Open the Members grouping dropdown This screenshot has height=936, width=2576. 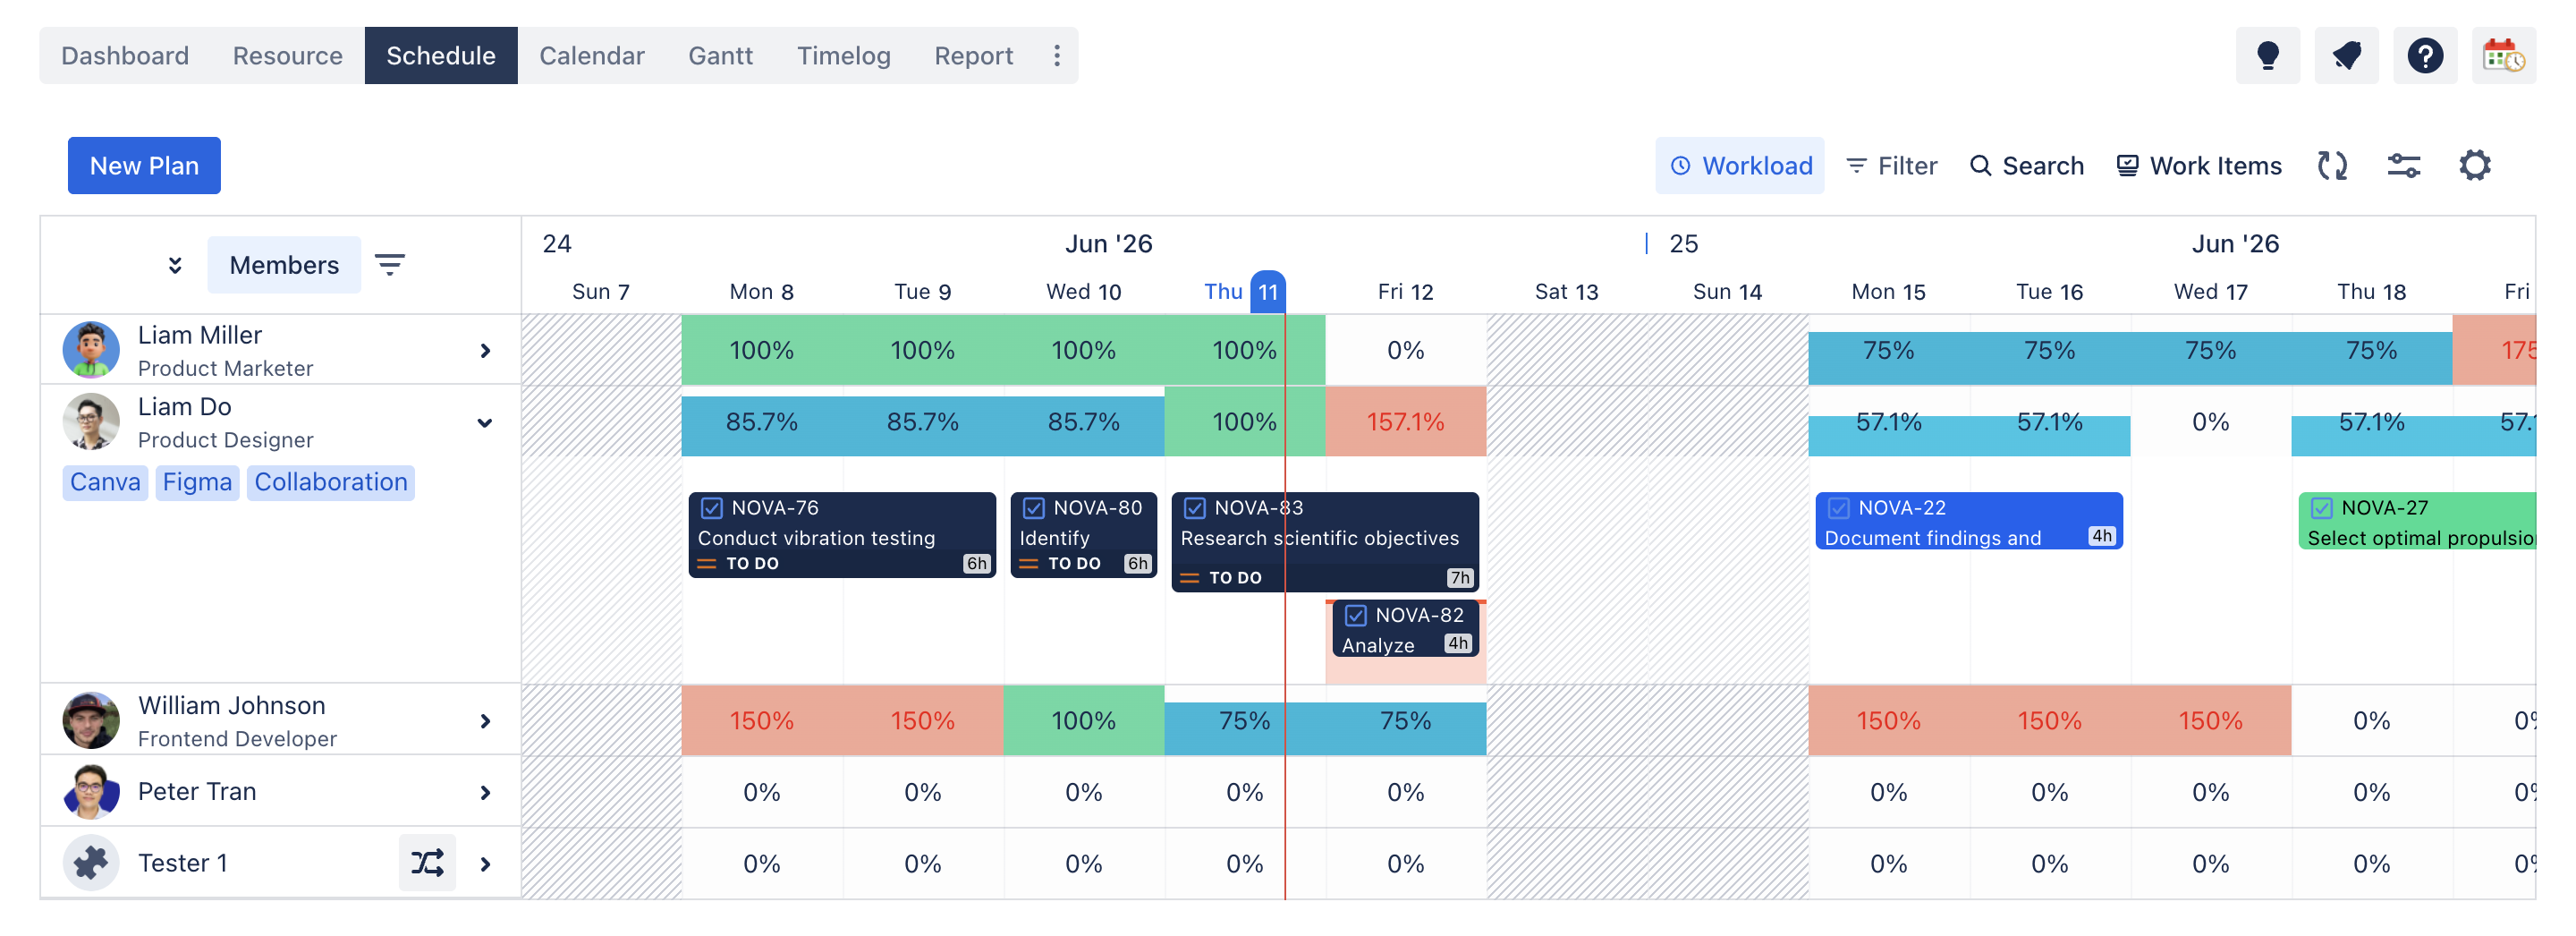tap(284, 265)
